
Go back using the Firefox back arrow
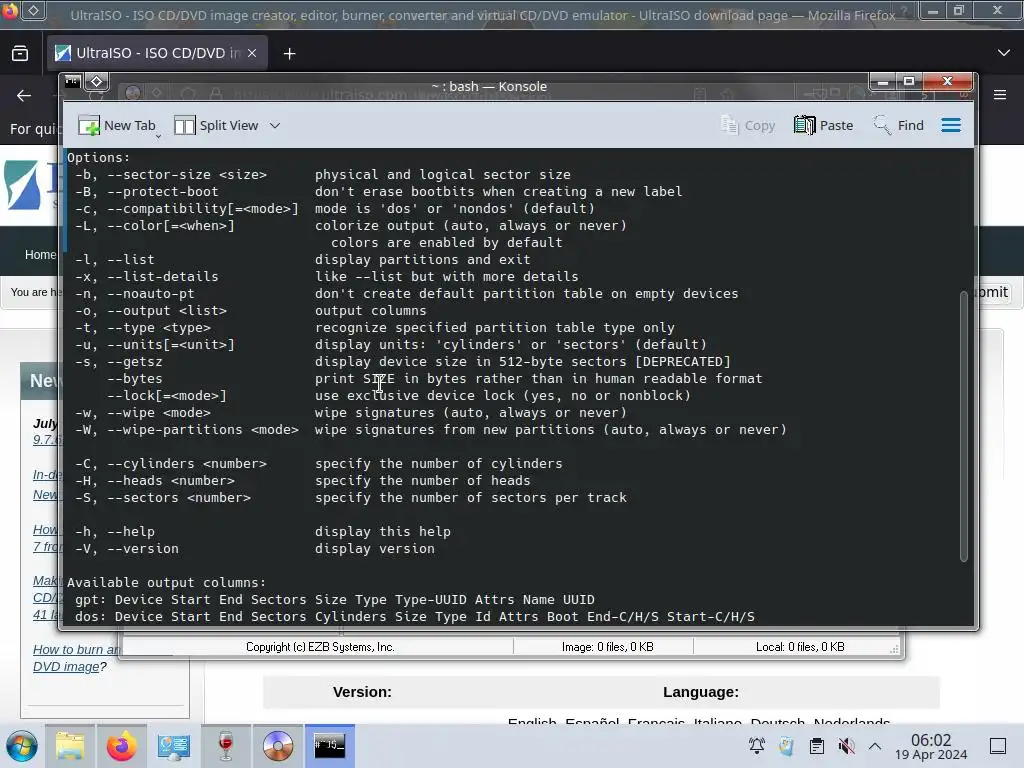click(24, 96)
